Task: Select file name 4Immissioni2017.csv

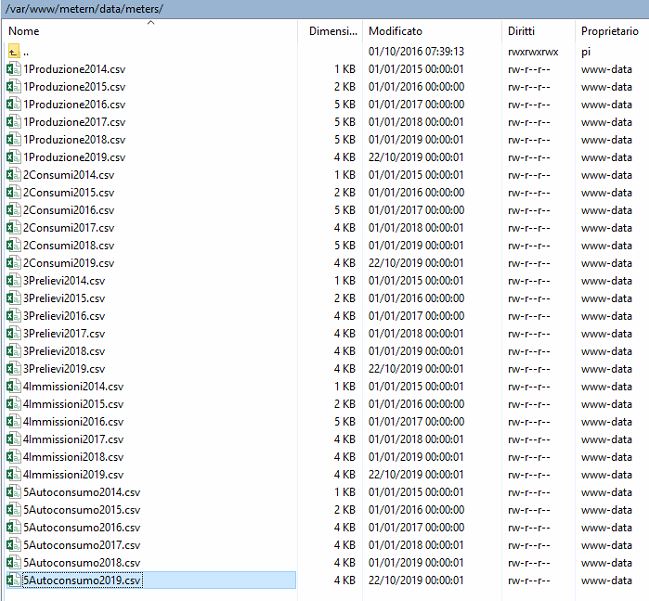Action: pyautogui.click(x=73, y=439)
